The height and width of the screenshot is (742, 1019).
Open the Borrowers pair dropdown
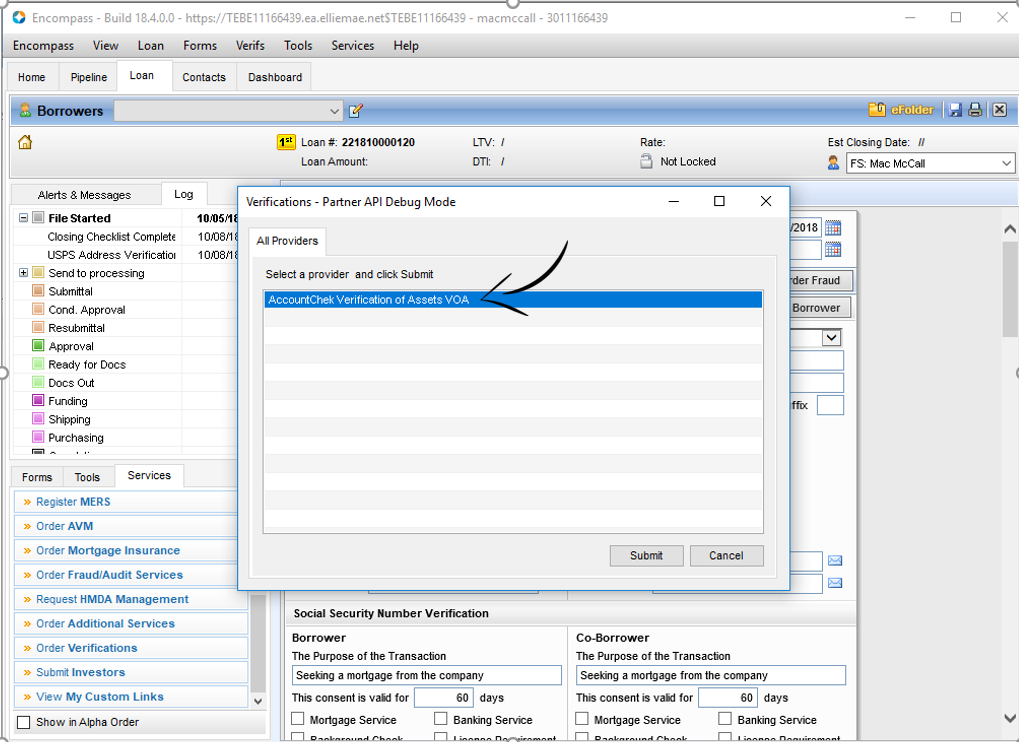[x=334, y=111]
